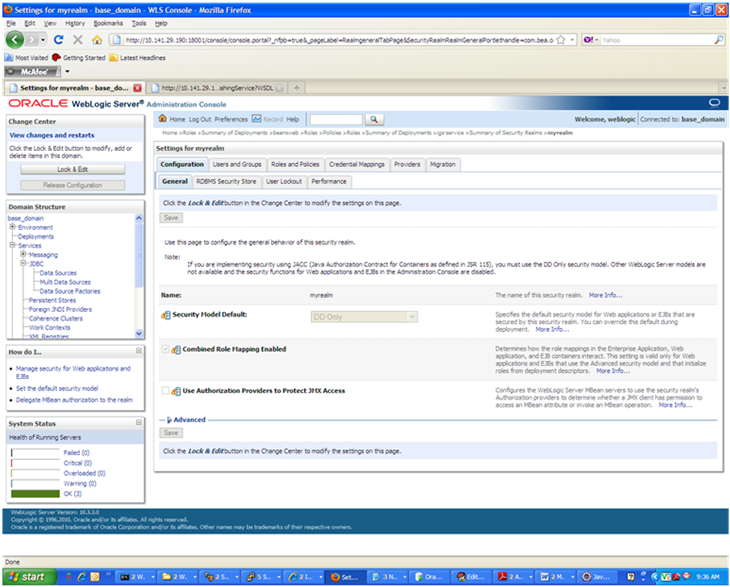
Task: Click the McAfee toolbar button
Action: [x=33, y=72]
